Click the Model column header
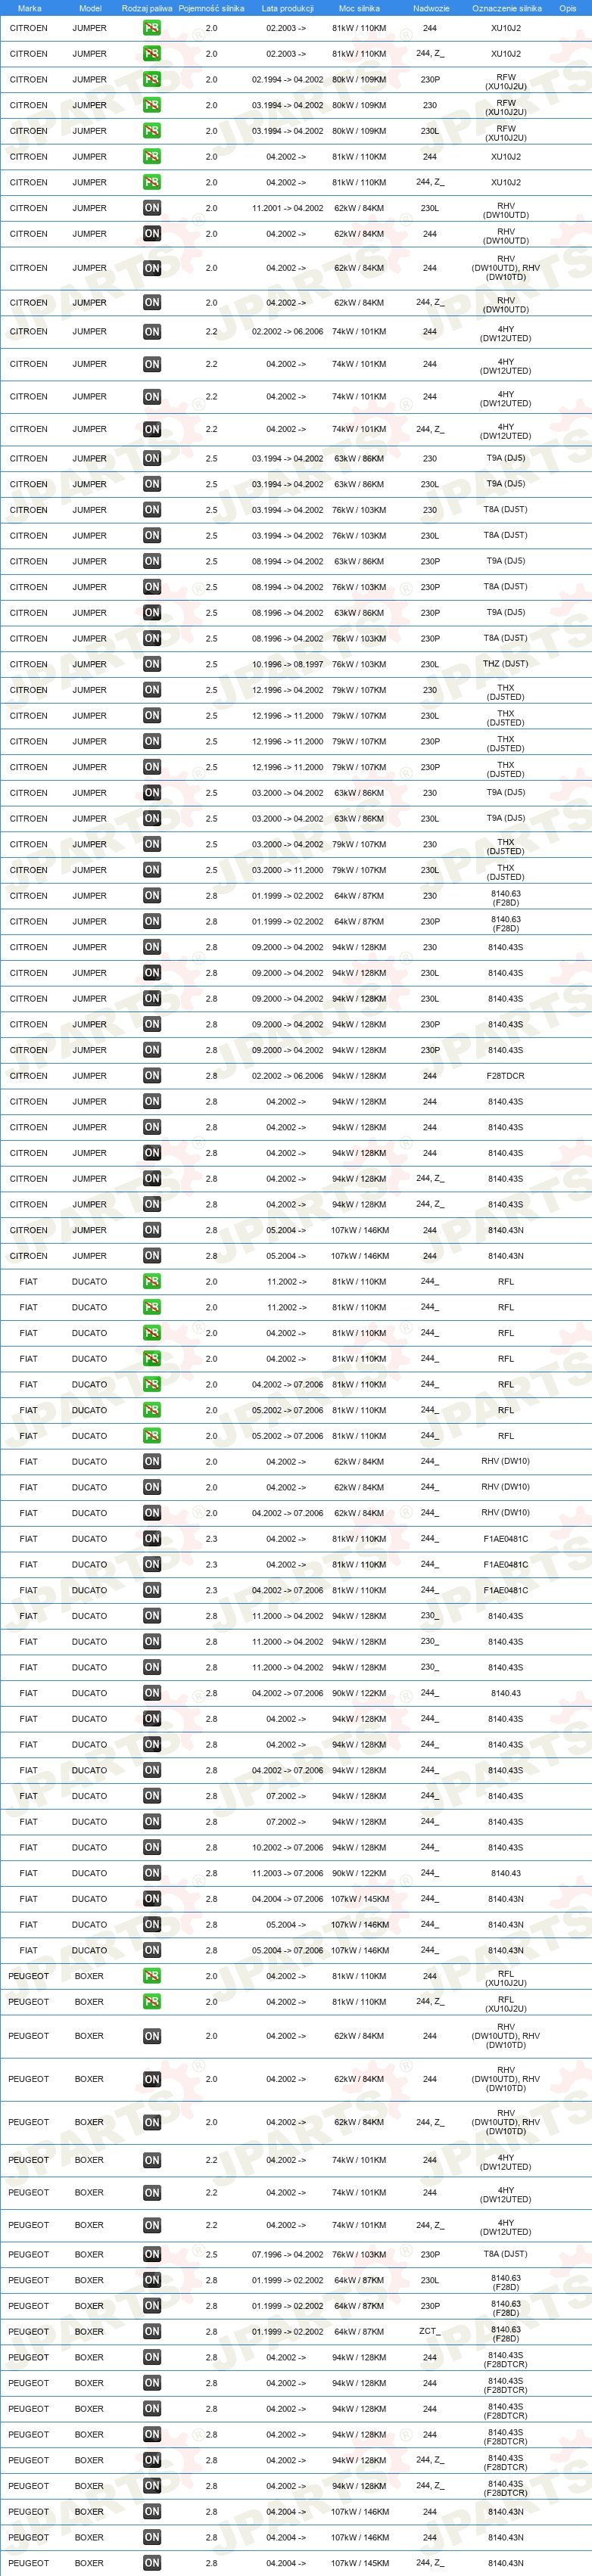The width and height of the screenshot is (592, 2576). point(90,8)
